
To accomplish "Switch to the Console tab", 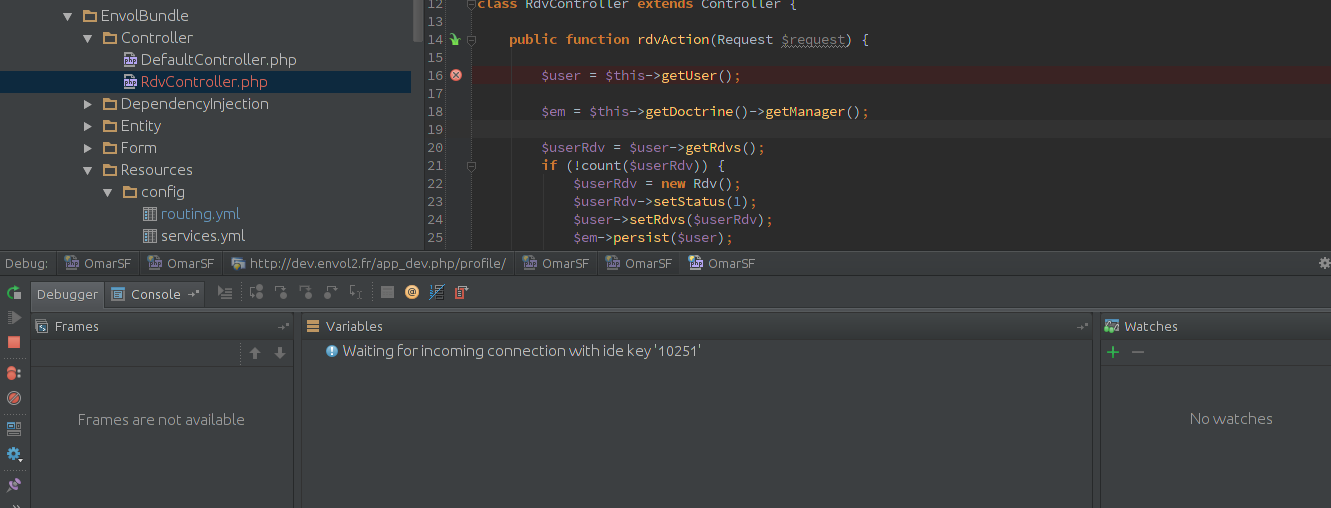I will click(x=155, y=294).
